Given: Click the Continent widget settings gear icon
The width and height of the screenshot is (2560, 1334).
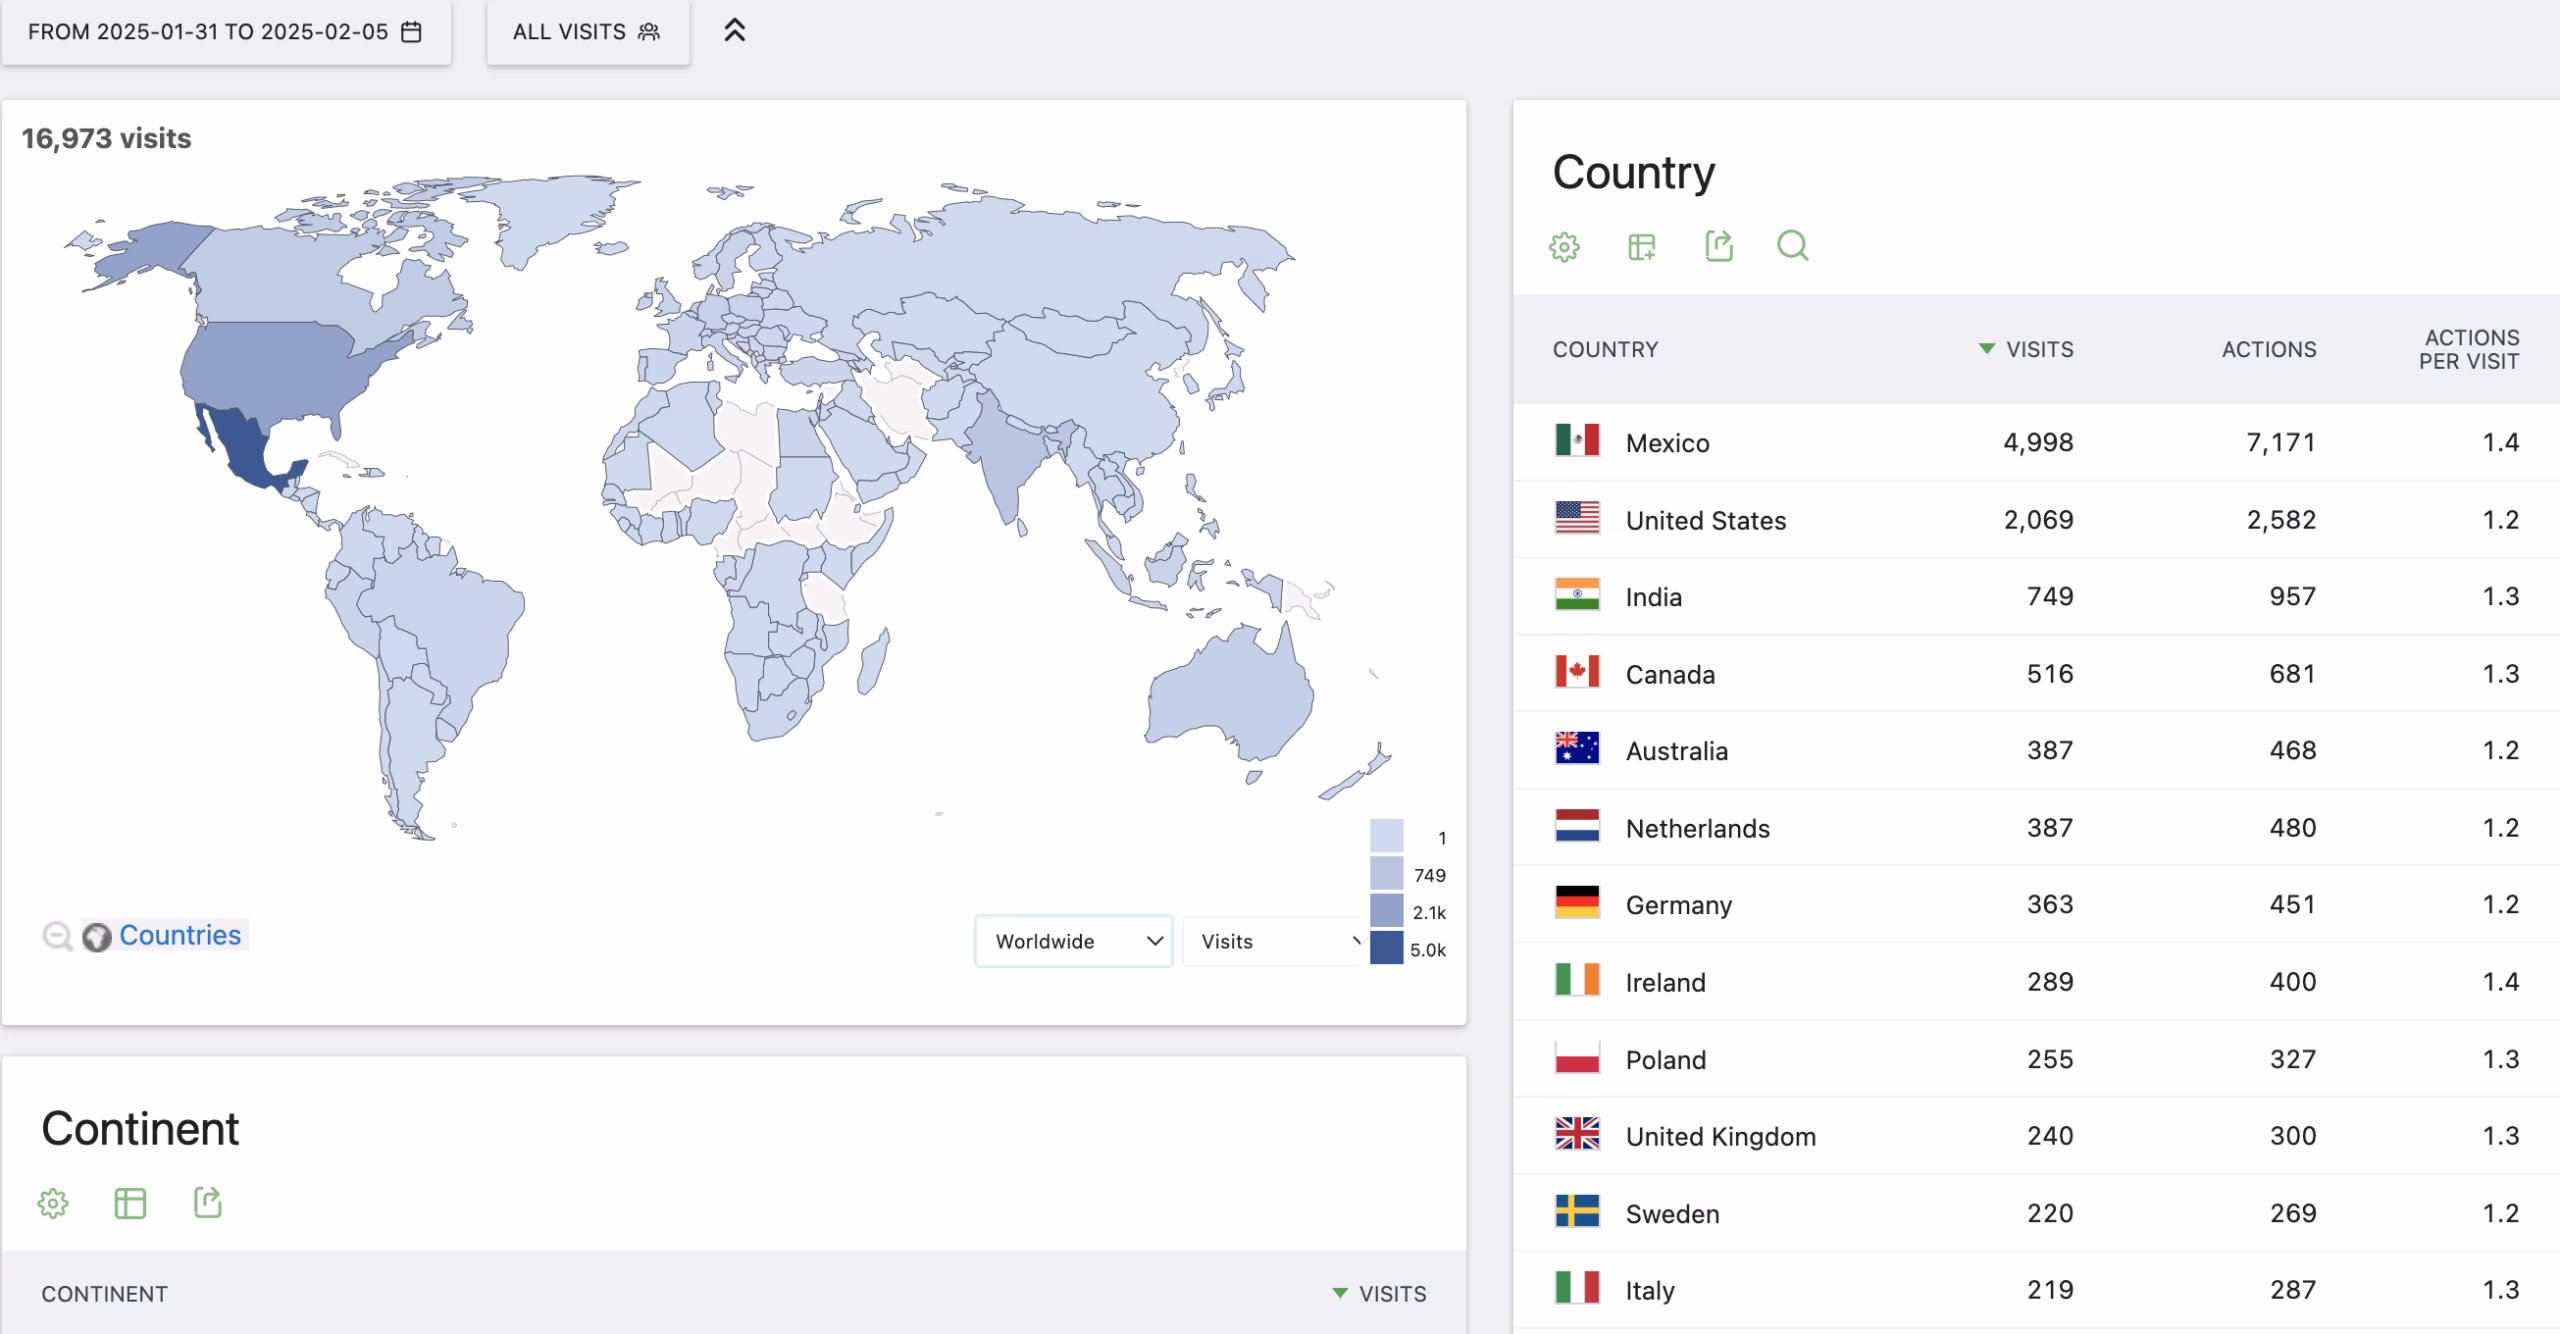Looking at the screenshot, I should [x=53, y=1203].
